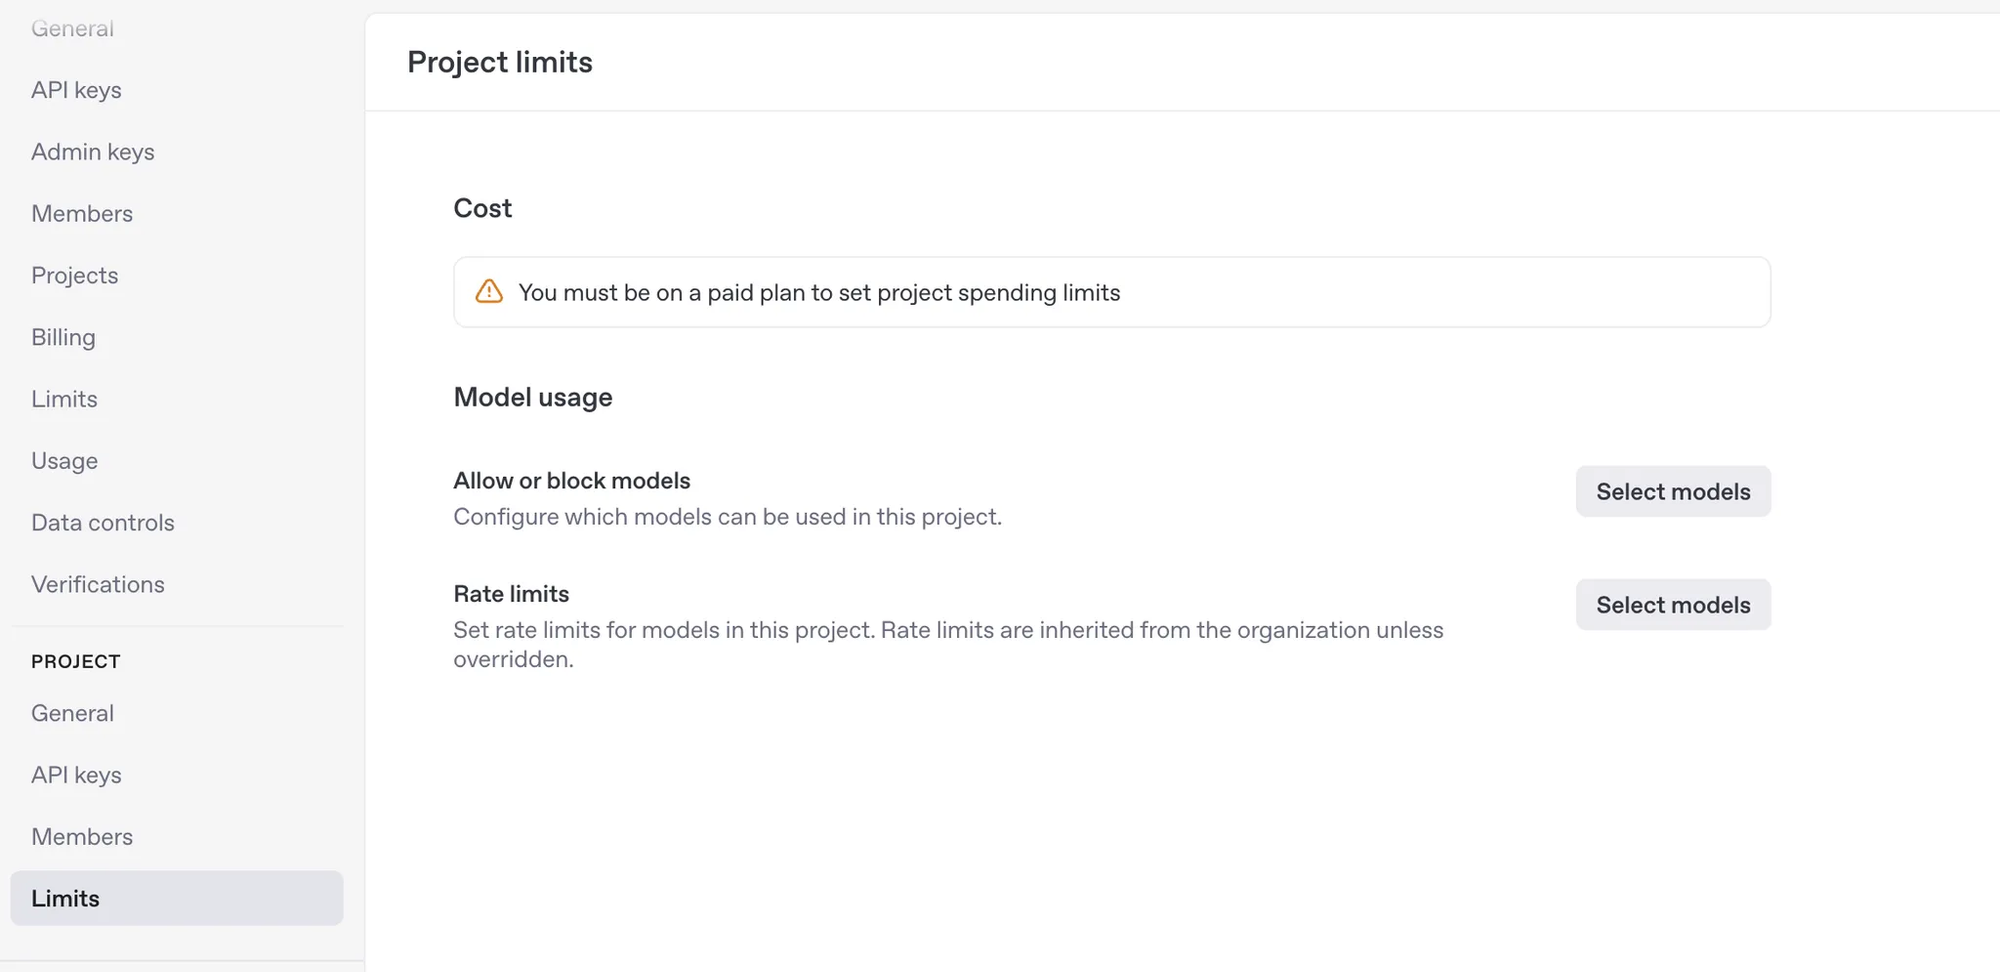This screenshot has height=972, width=2000.
Task: Open organization Members page below Admin keys
Action: pyautogui.click(x=81, y=214)
